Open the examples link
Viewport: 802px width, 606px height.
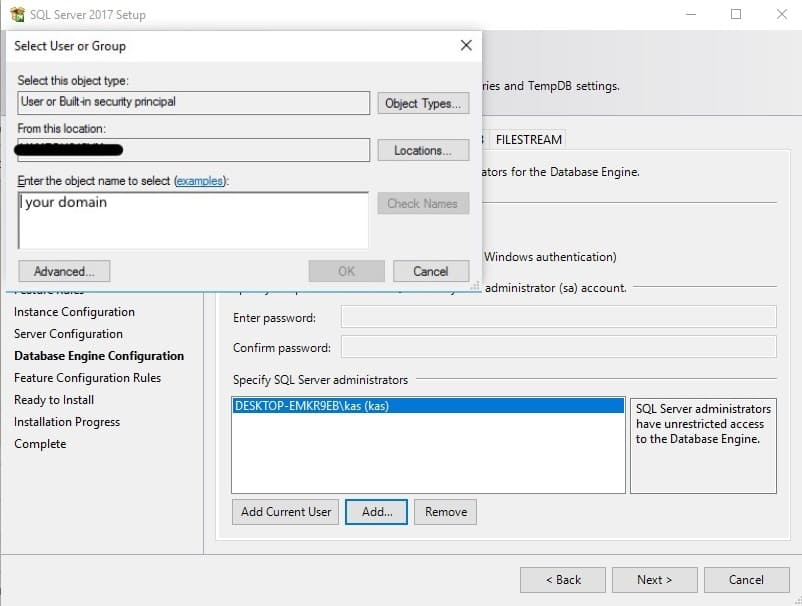click(x=200, y=181)
